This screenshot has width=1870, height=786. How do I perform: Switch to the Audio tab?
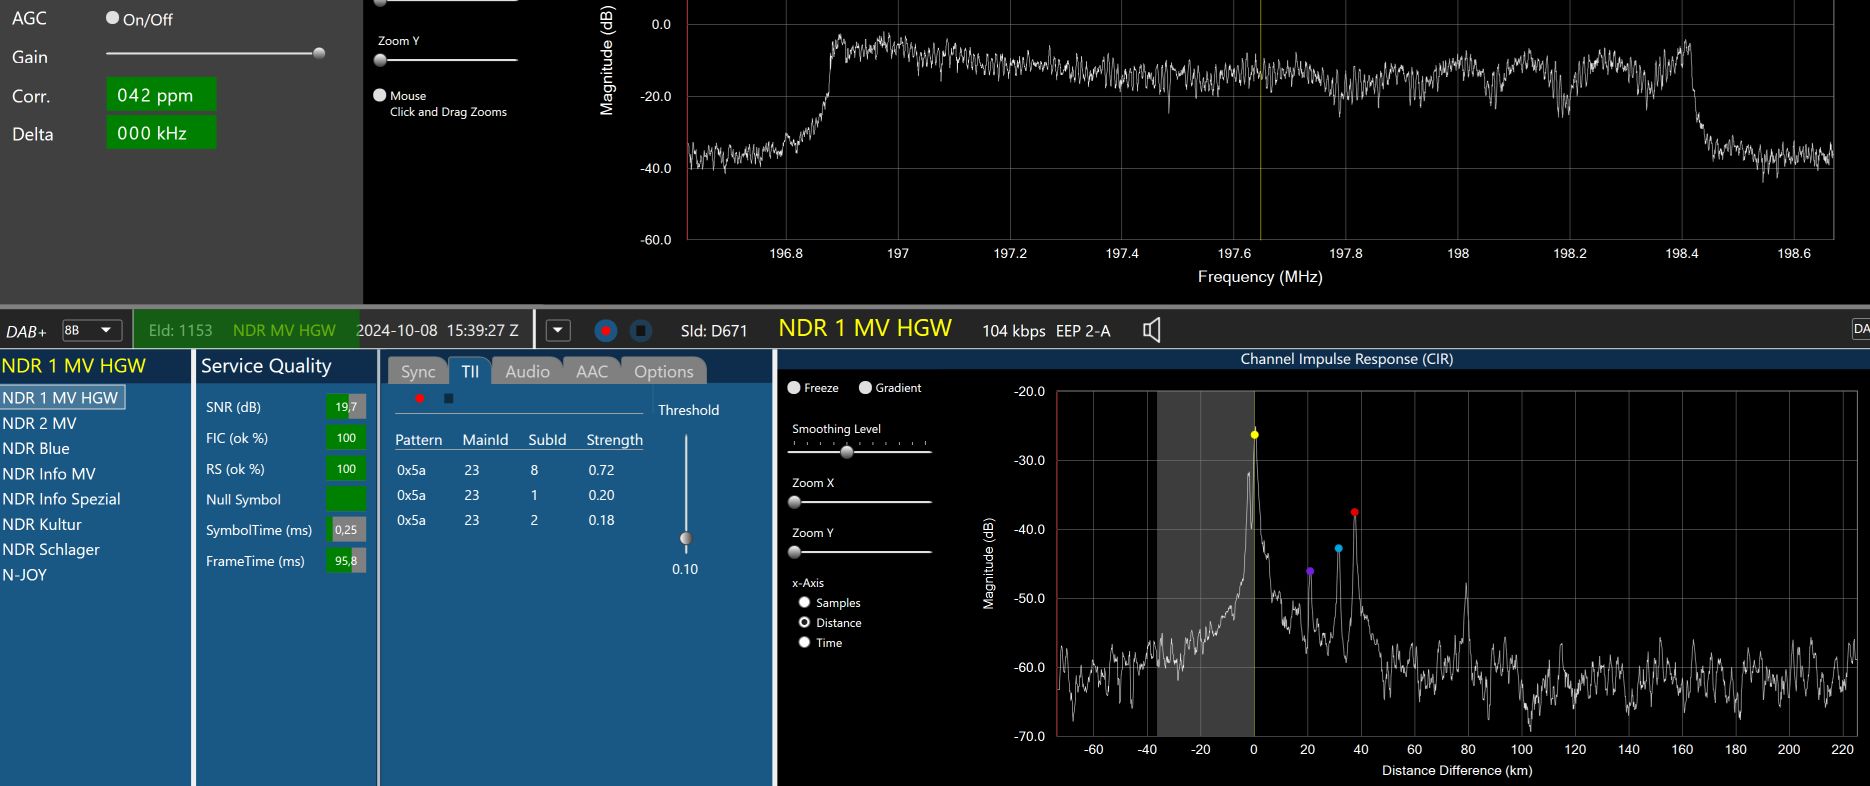pos(527,371)
